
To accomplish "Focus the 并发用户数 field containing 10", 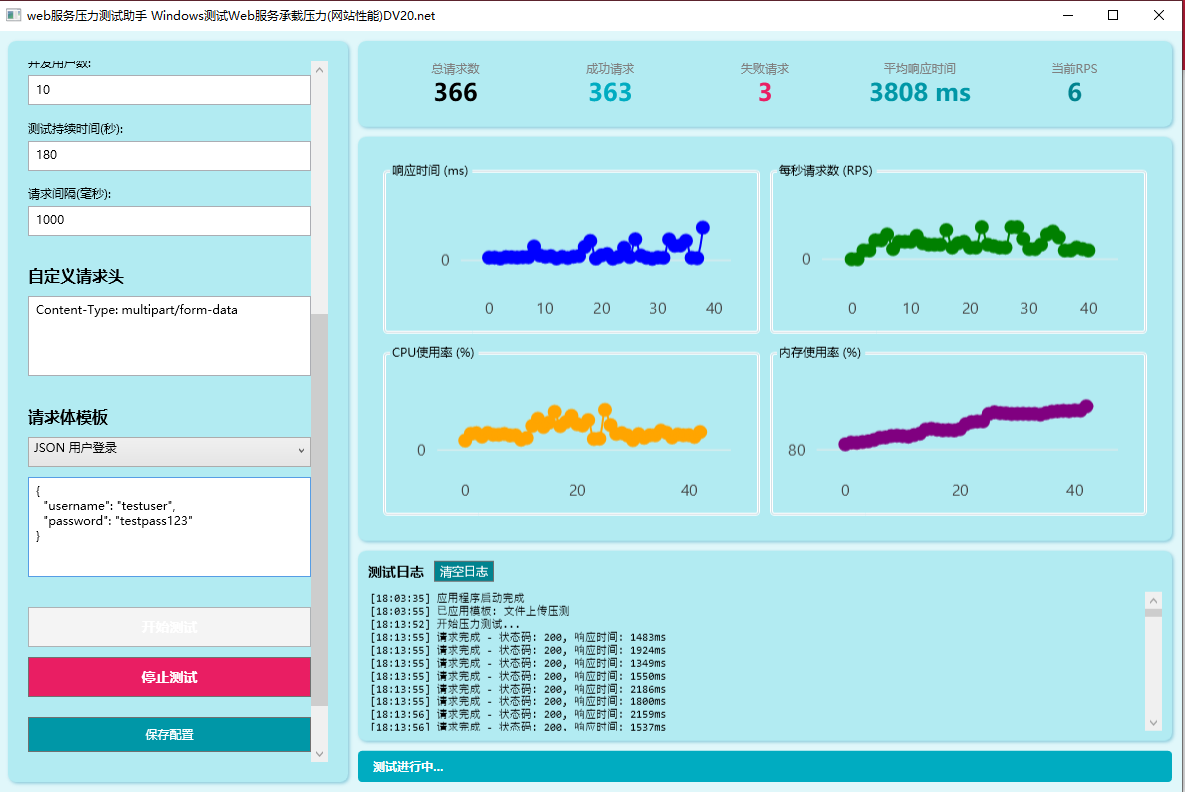I will coord(169,90).
